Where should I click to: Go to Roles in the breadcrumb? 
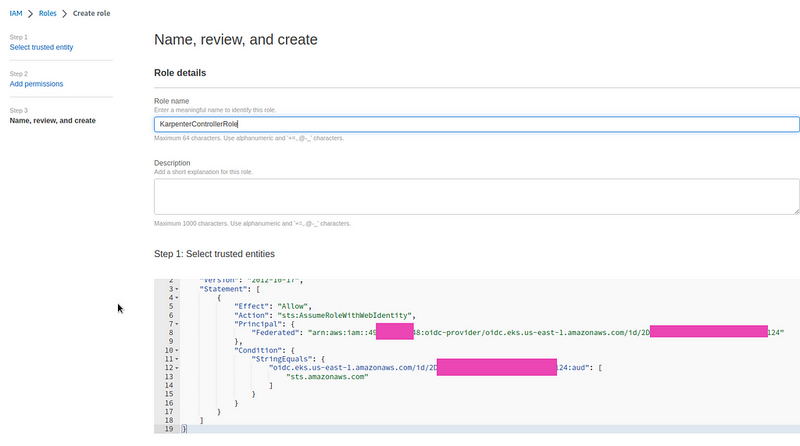[x=48, y=12]
